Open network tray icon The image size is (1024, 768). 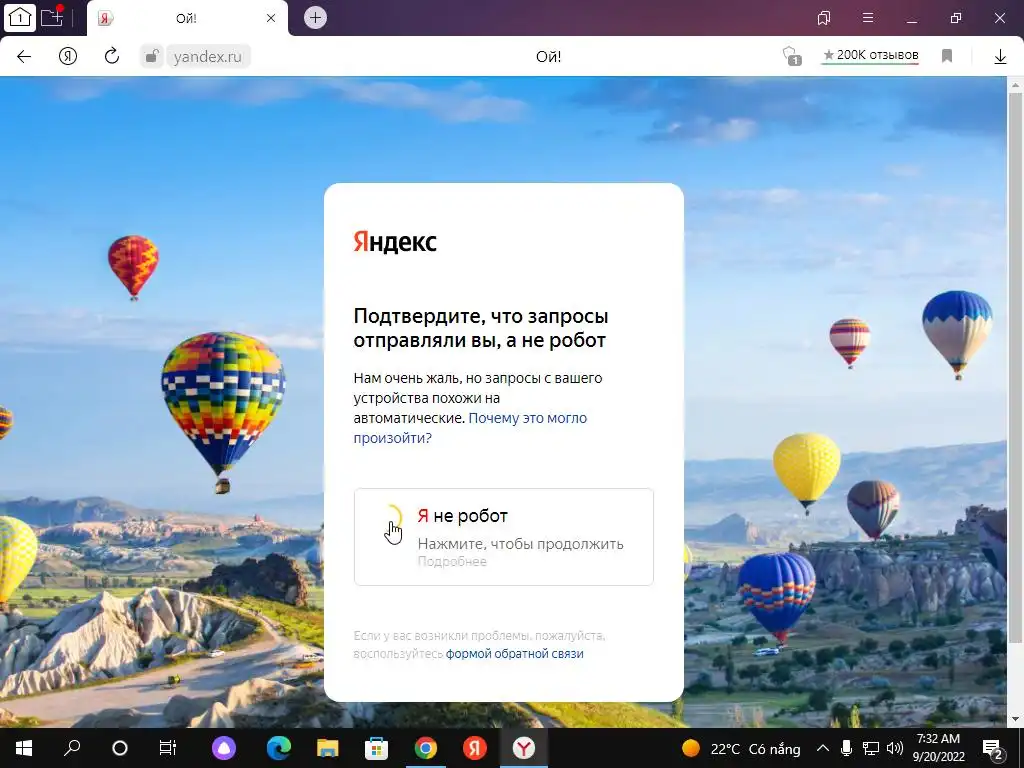coord(871,748)
